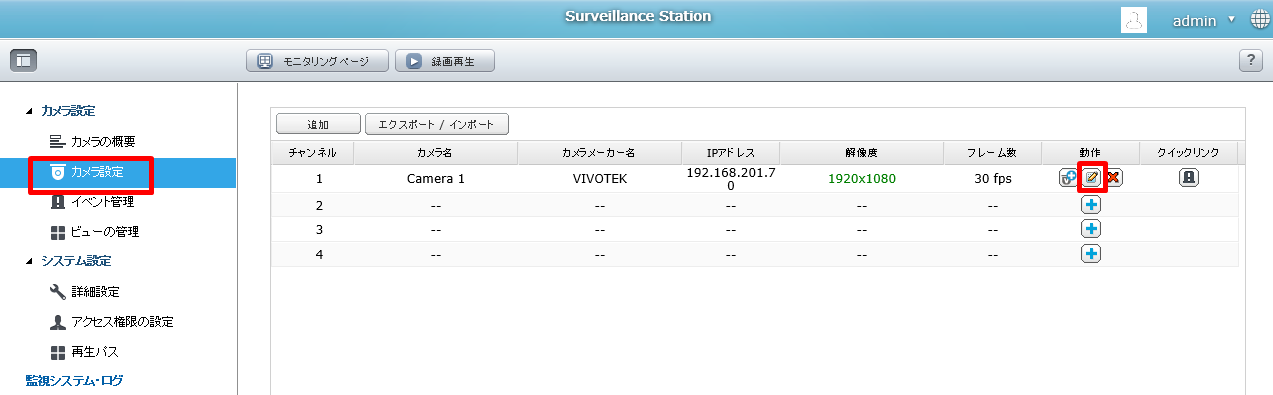
Task: Add a camera to channel 4 with plus icon
Action: tap(1091, 254)
